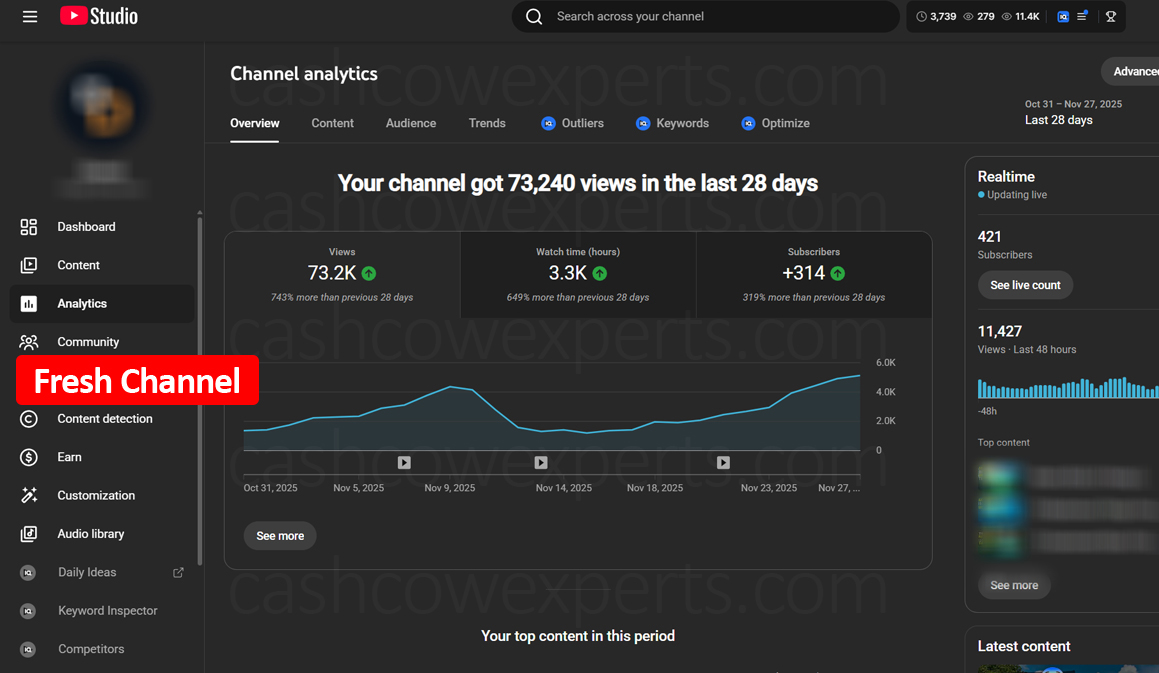Open the hamburger navigation menu
Image resolution: width=1159 pixels, height=673 pixels.
click(29, 16)
